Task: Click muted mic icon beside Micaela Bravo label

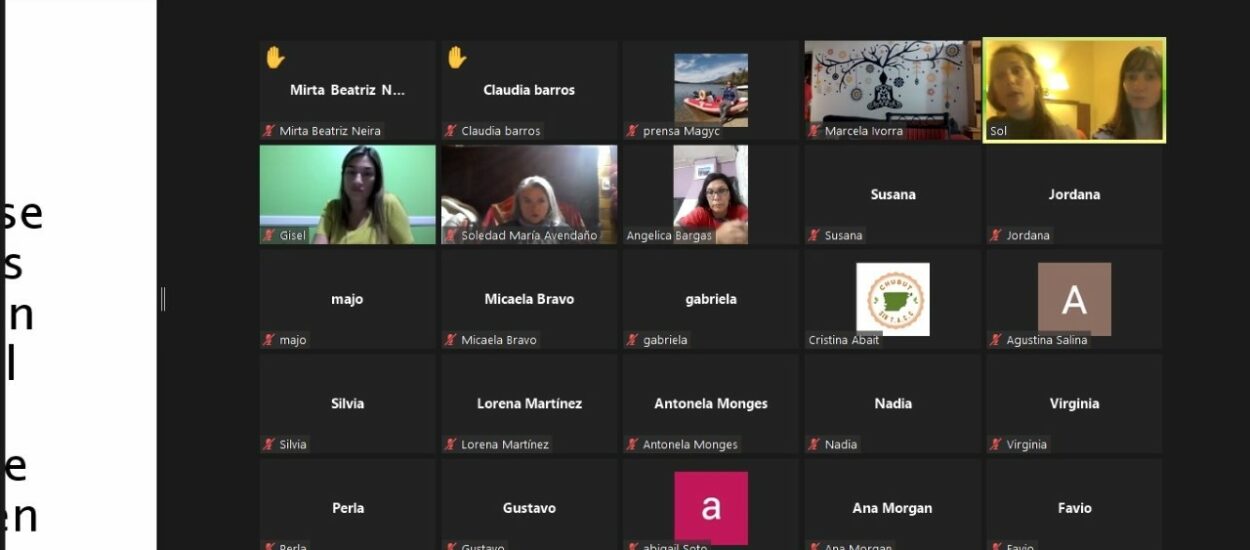Action: click(x=451, y=340)
